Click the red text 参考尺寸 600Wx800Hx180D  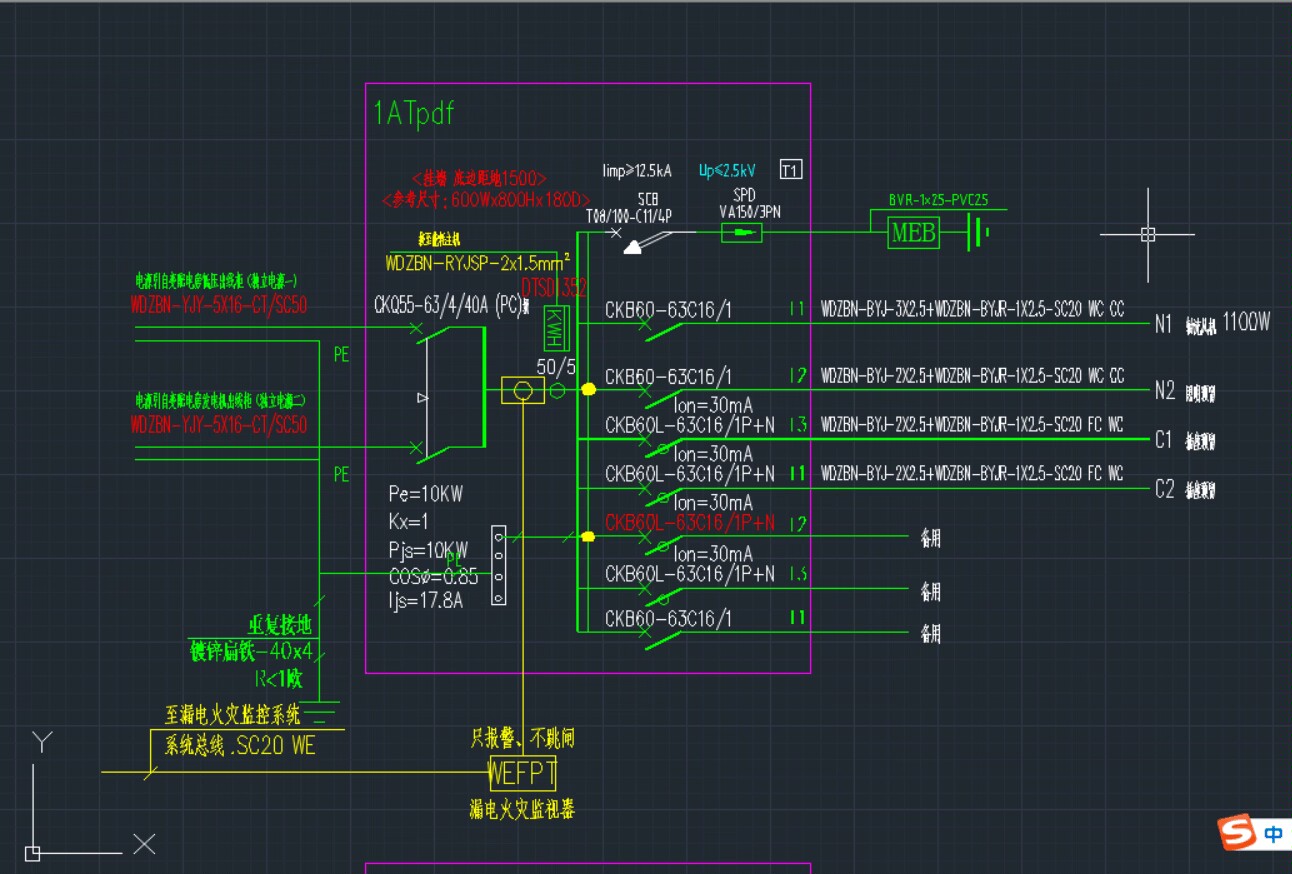click(486, 200)
